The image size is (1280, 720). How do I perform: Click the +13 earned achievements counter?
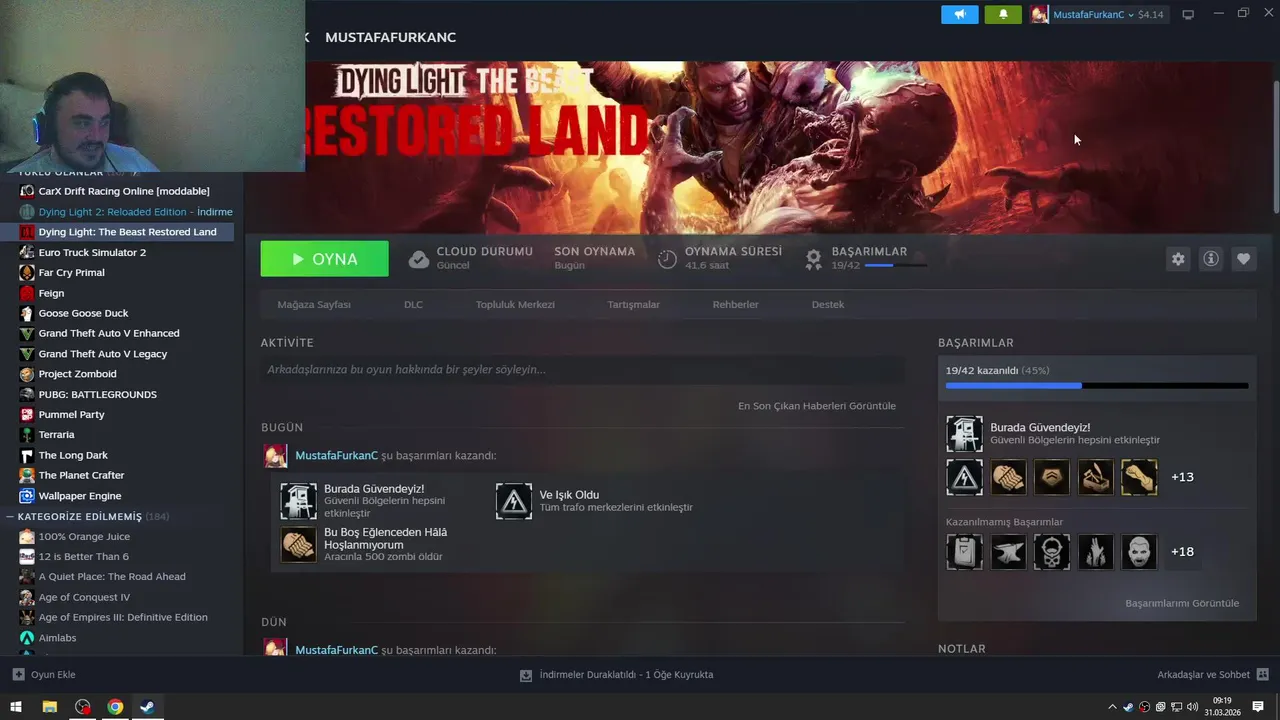tap(1182, 477)
